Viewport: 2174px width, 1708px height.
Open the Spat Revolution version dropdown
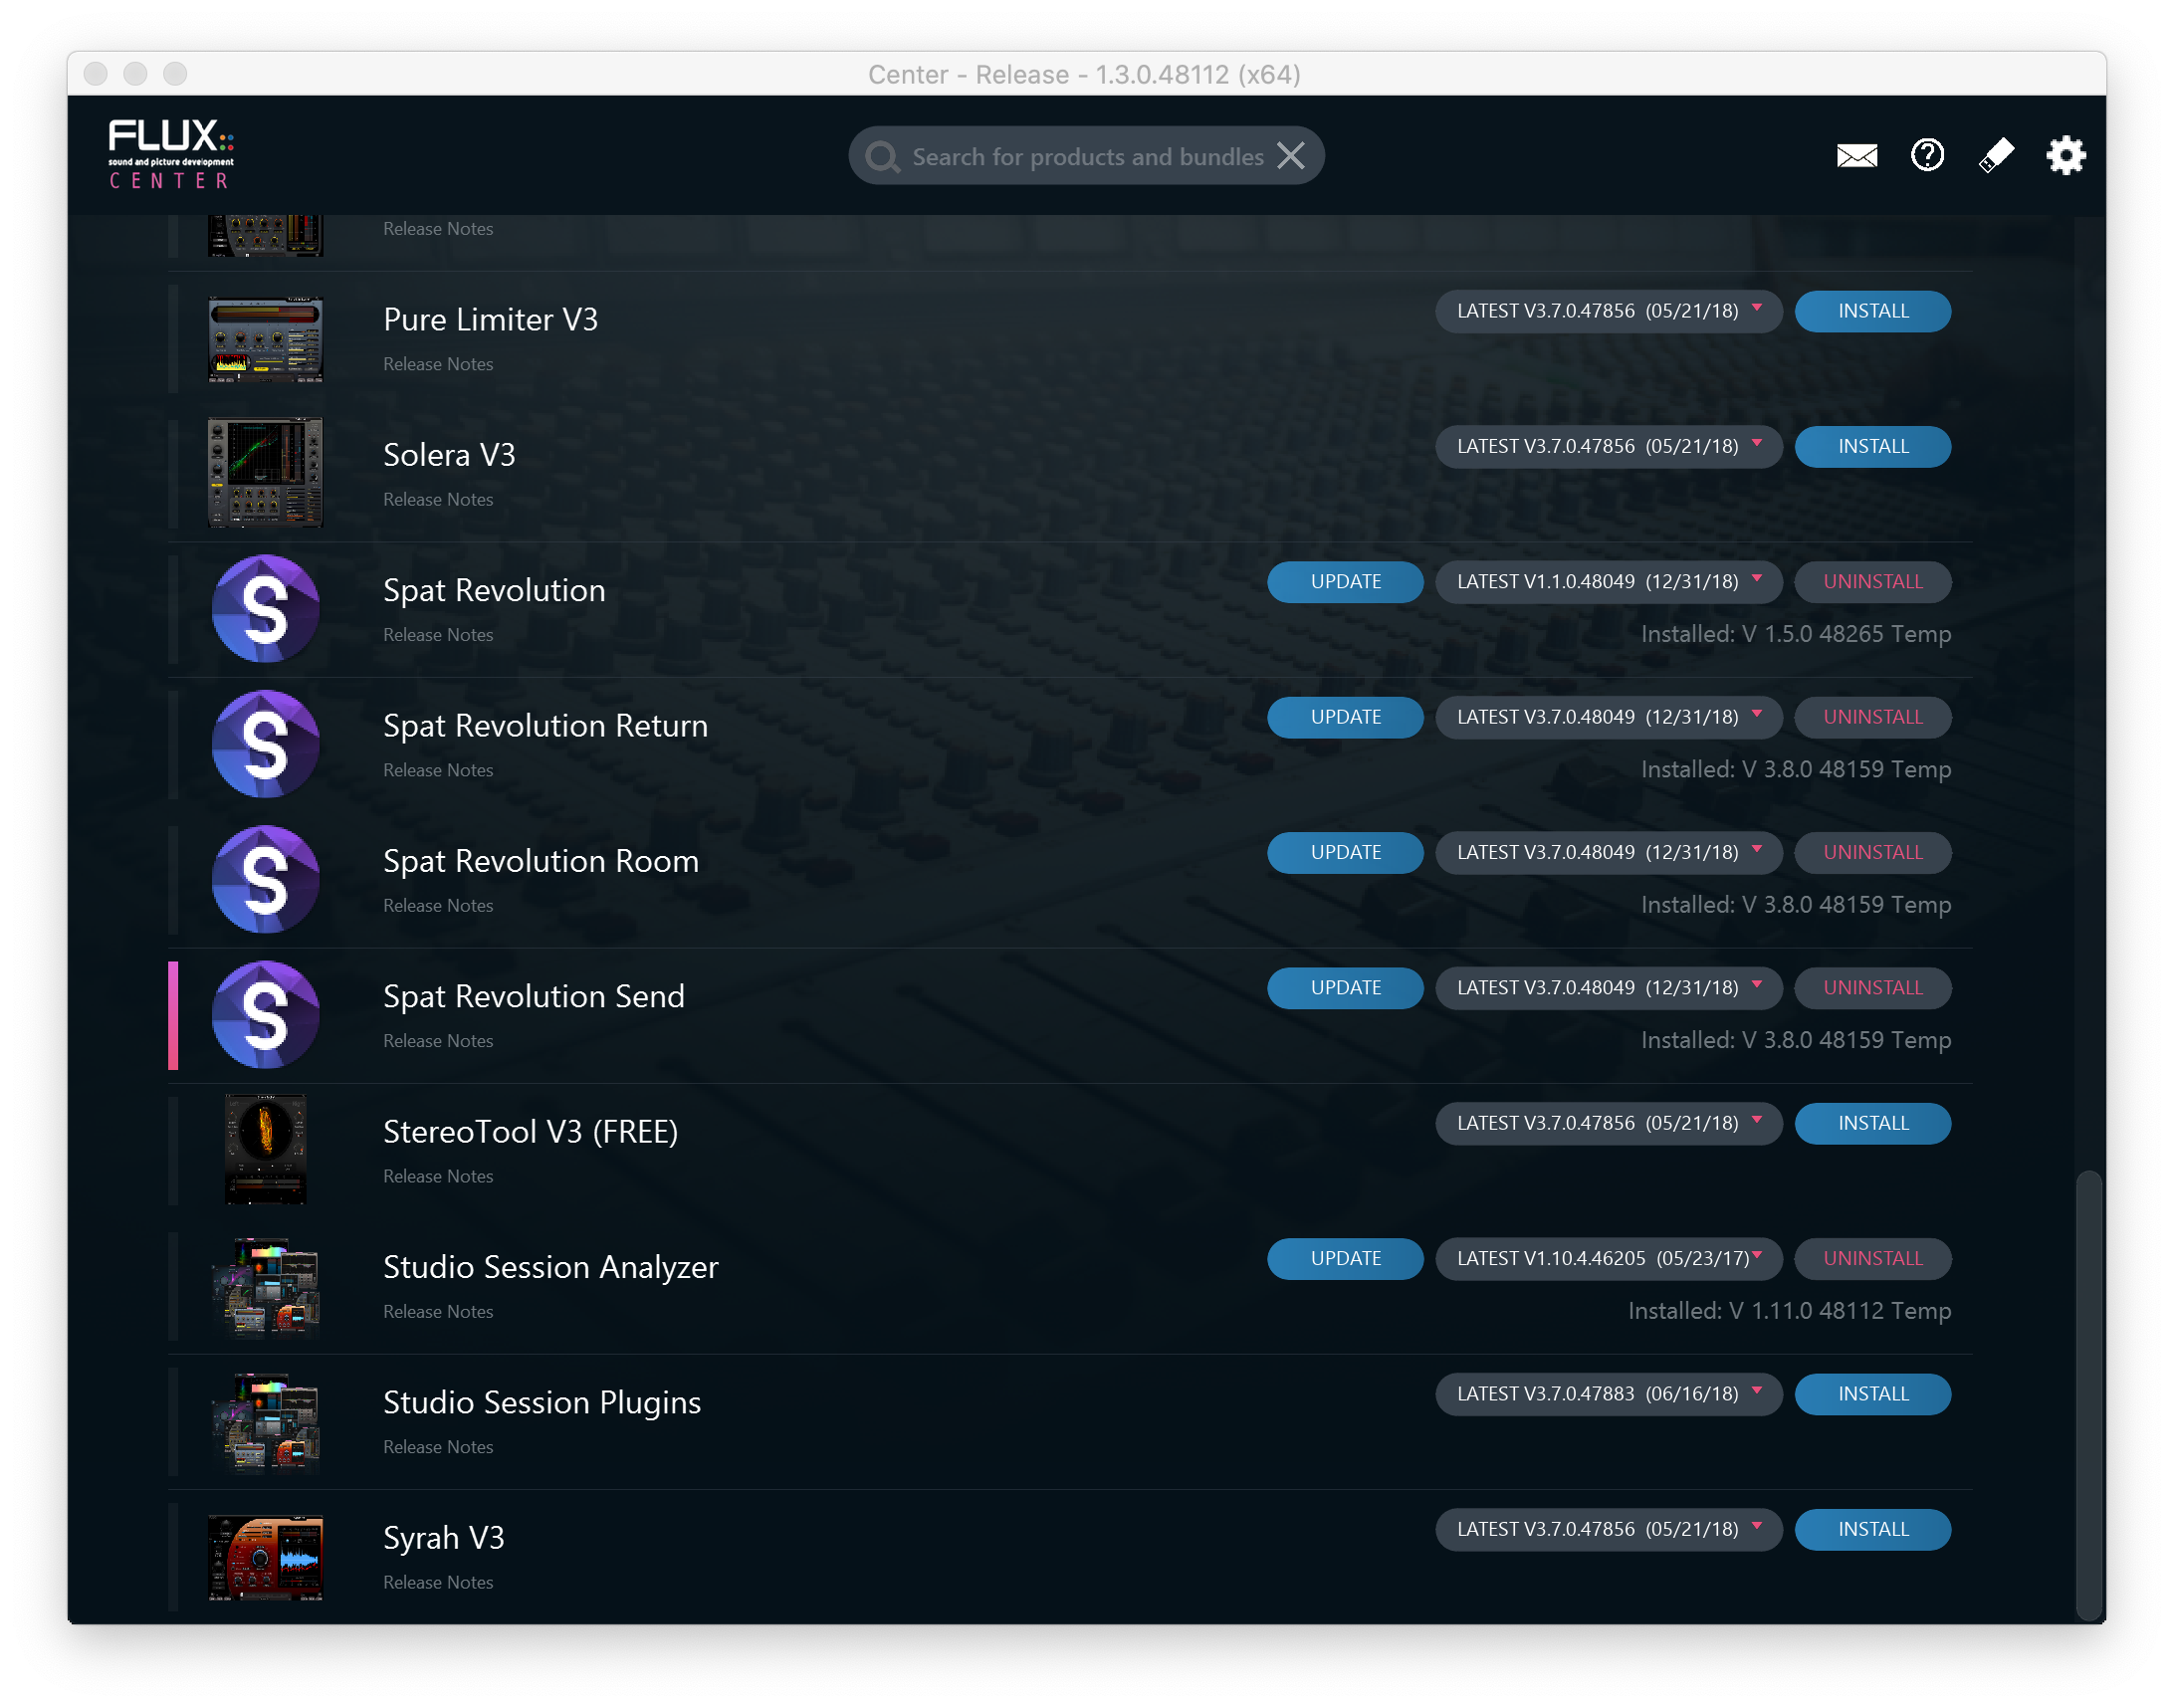1608,582
